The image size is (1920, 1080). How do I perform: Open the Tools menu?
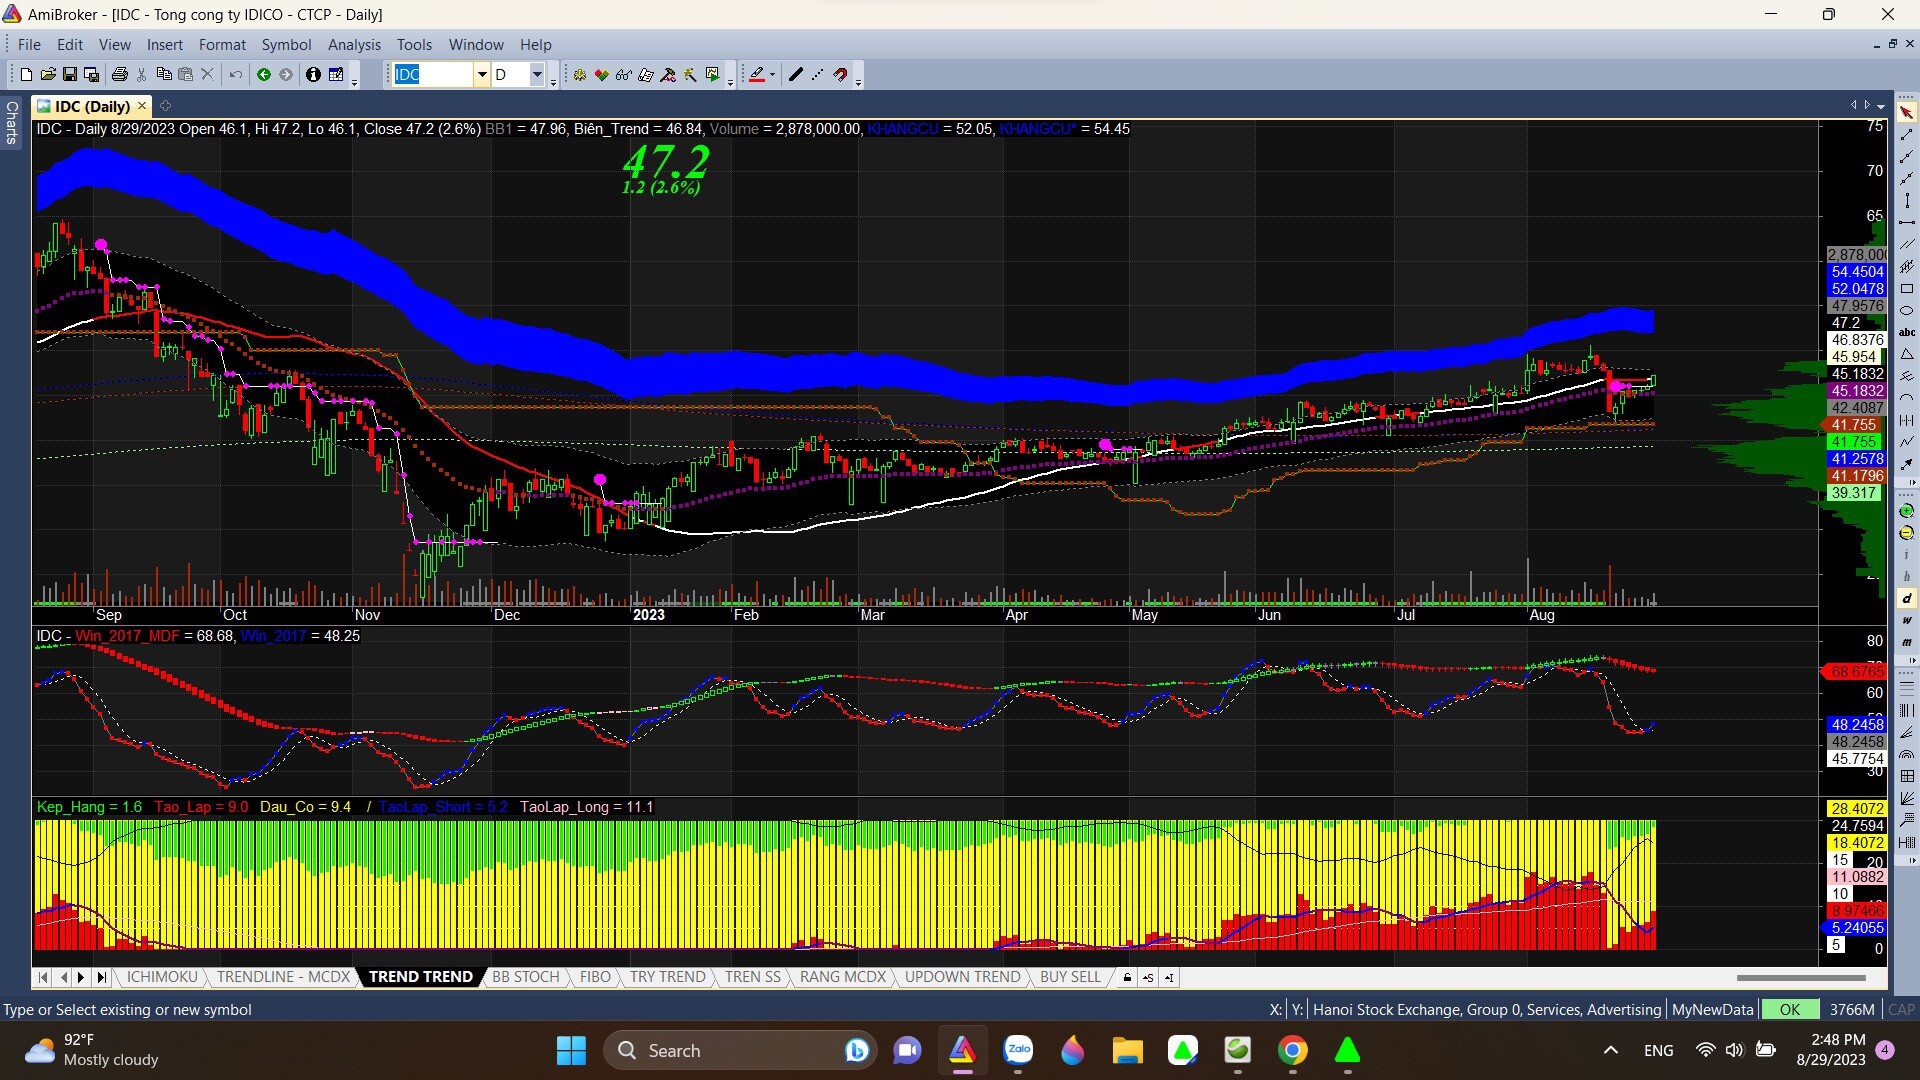point(414,44)
